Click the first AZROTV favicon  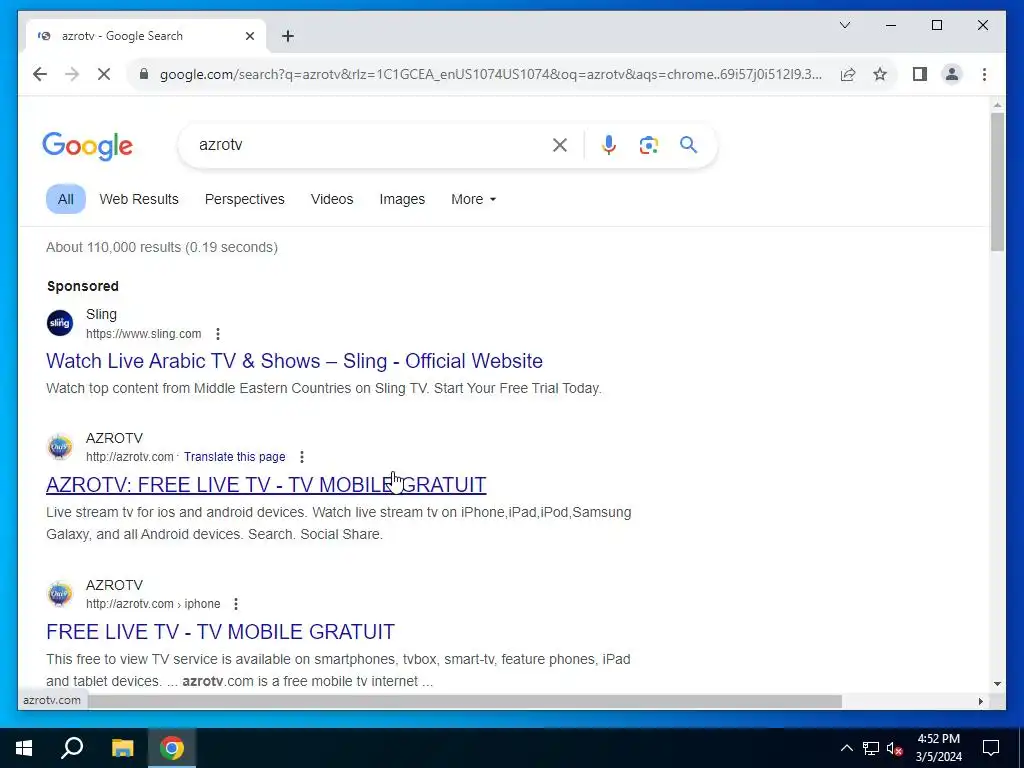point(60,447)
